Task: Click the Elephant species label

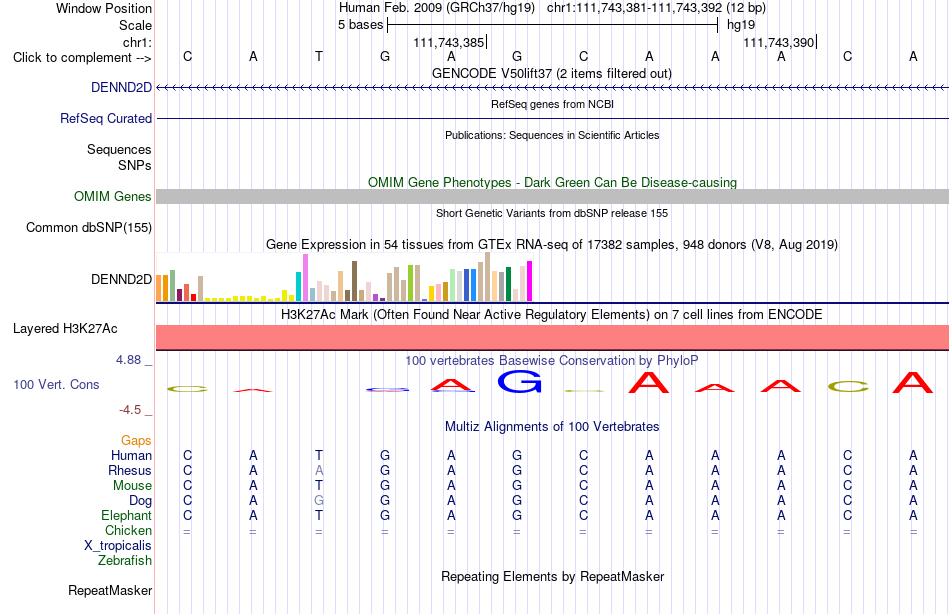Action: [127, 515]
